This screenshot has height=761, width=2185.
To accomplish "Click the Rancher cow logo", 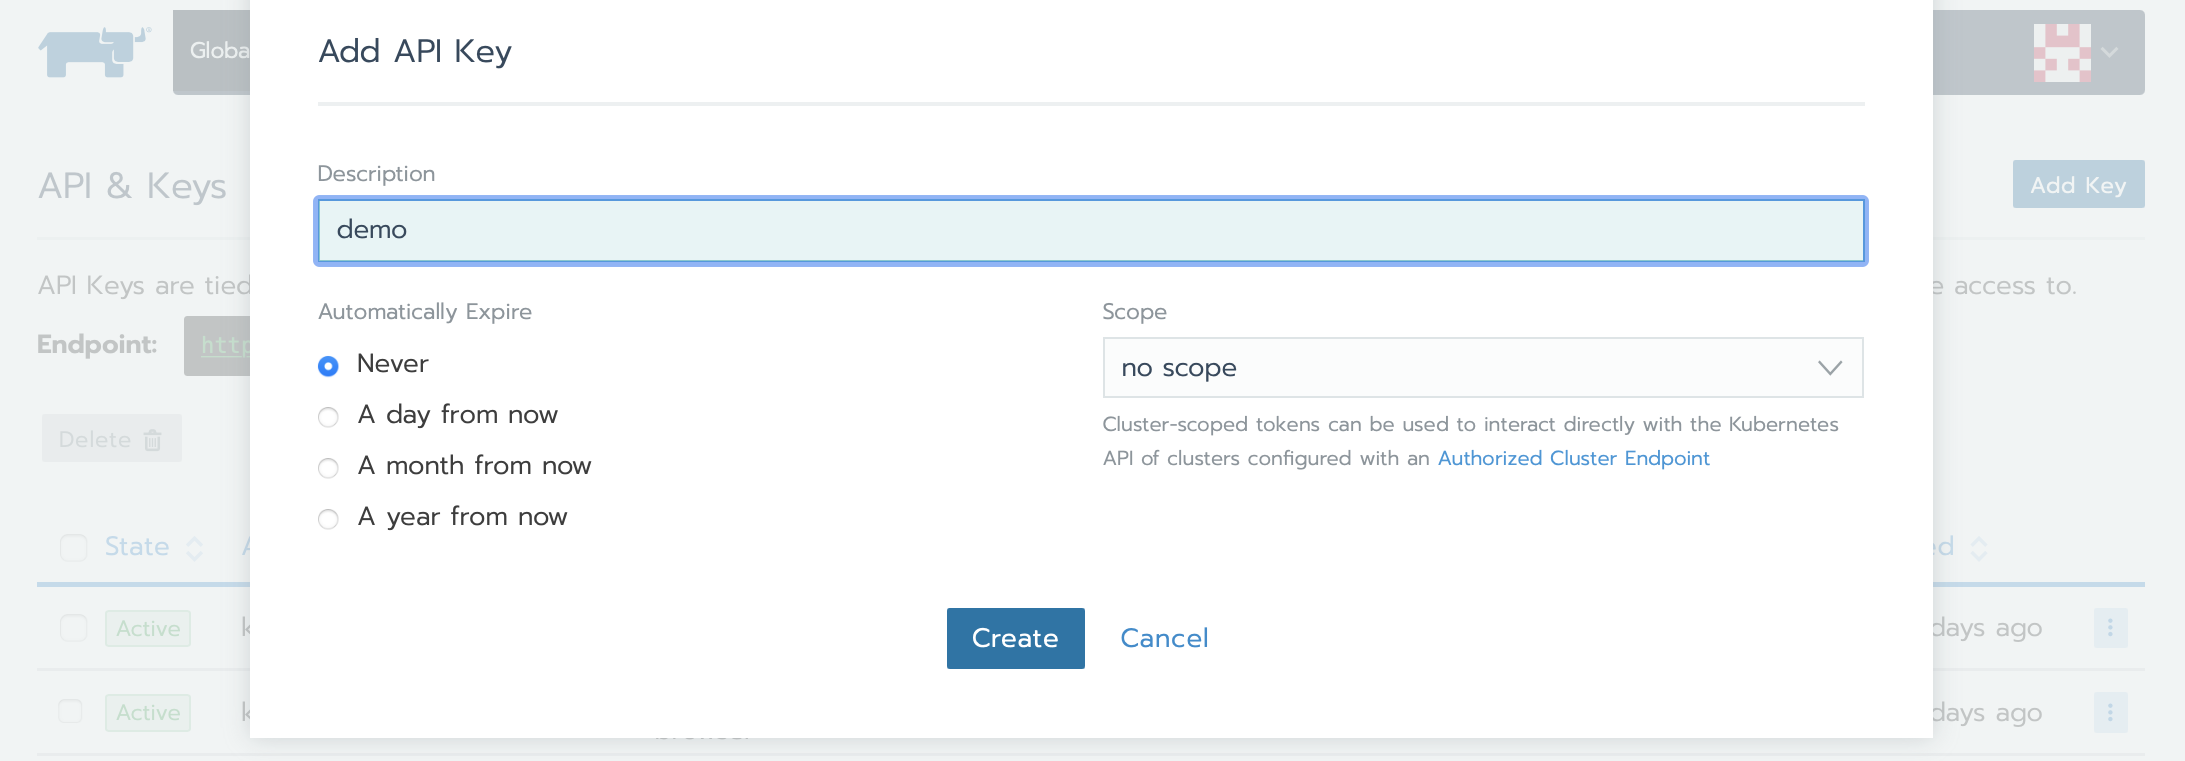I will click(x=94, y=52).
